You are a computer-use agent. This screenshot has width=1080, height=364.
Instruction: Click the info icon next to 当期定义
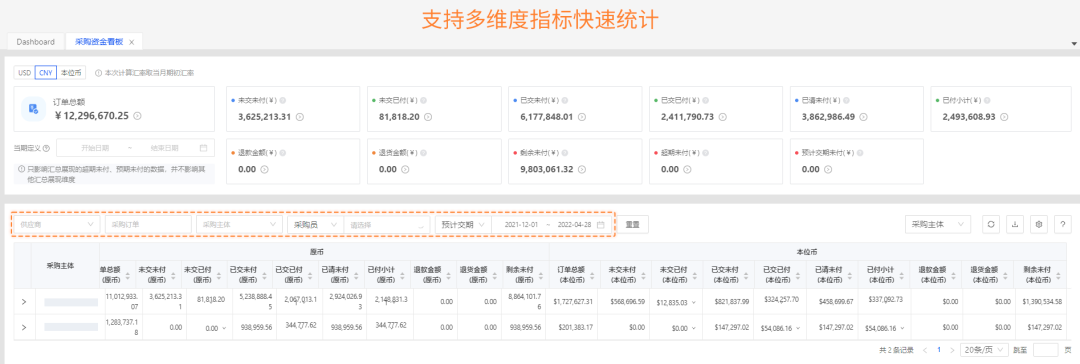click(x=46, y=148)
